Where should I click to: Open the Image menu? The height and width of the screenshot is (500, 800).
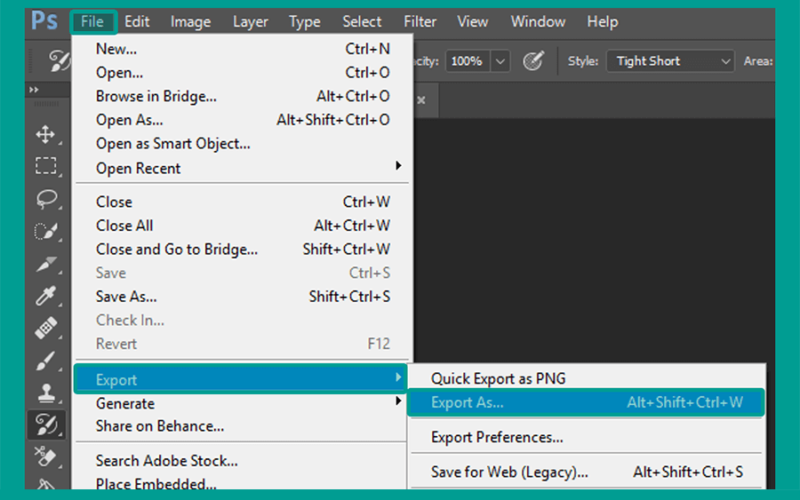coord(190,21)
